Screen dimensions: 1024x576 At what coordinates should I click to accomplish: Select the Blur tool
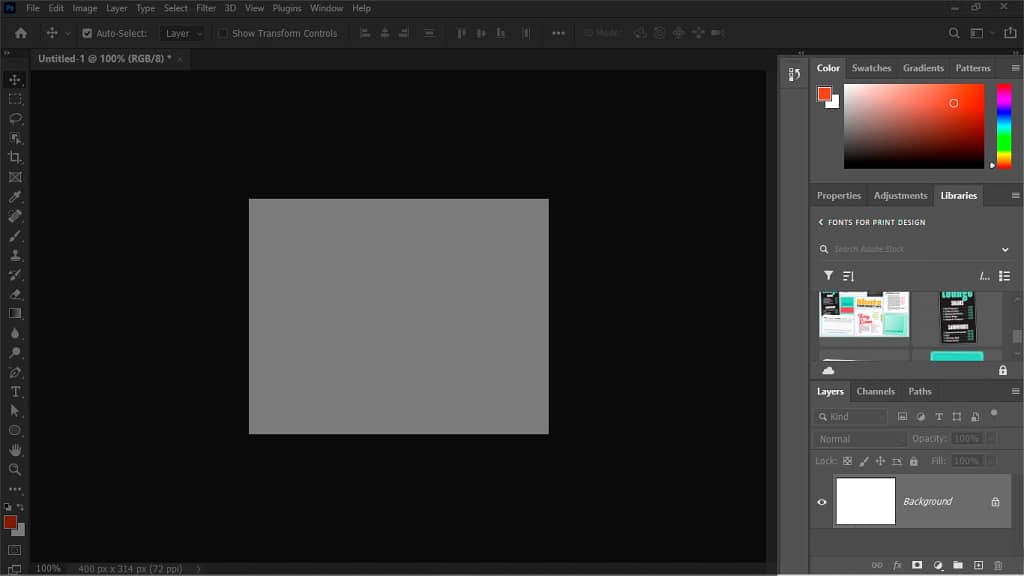[14, 333]
